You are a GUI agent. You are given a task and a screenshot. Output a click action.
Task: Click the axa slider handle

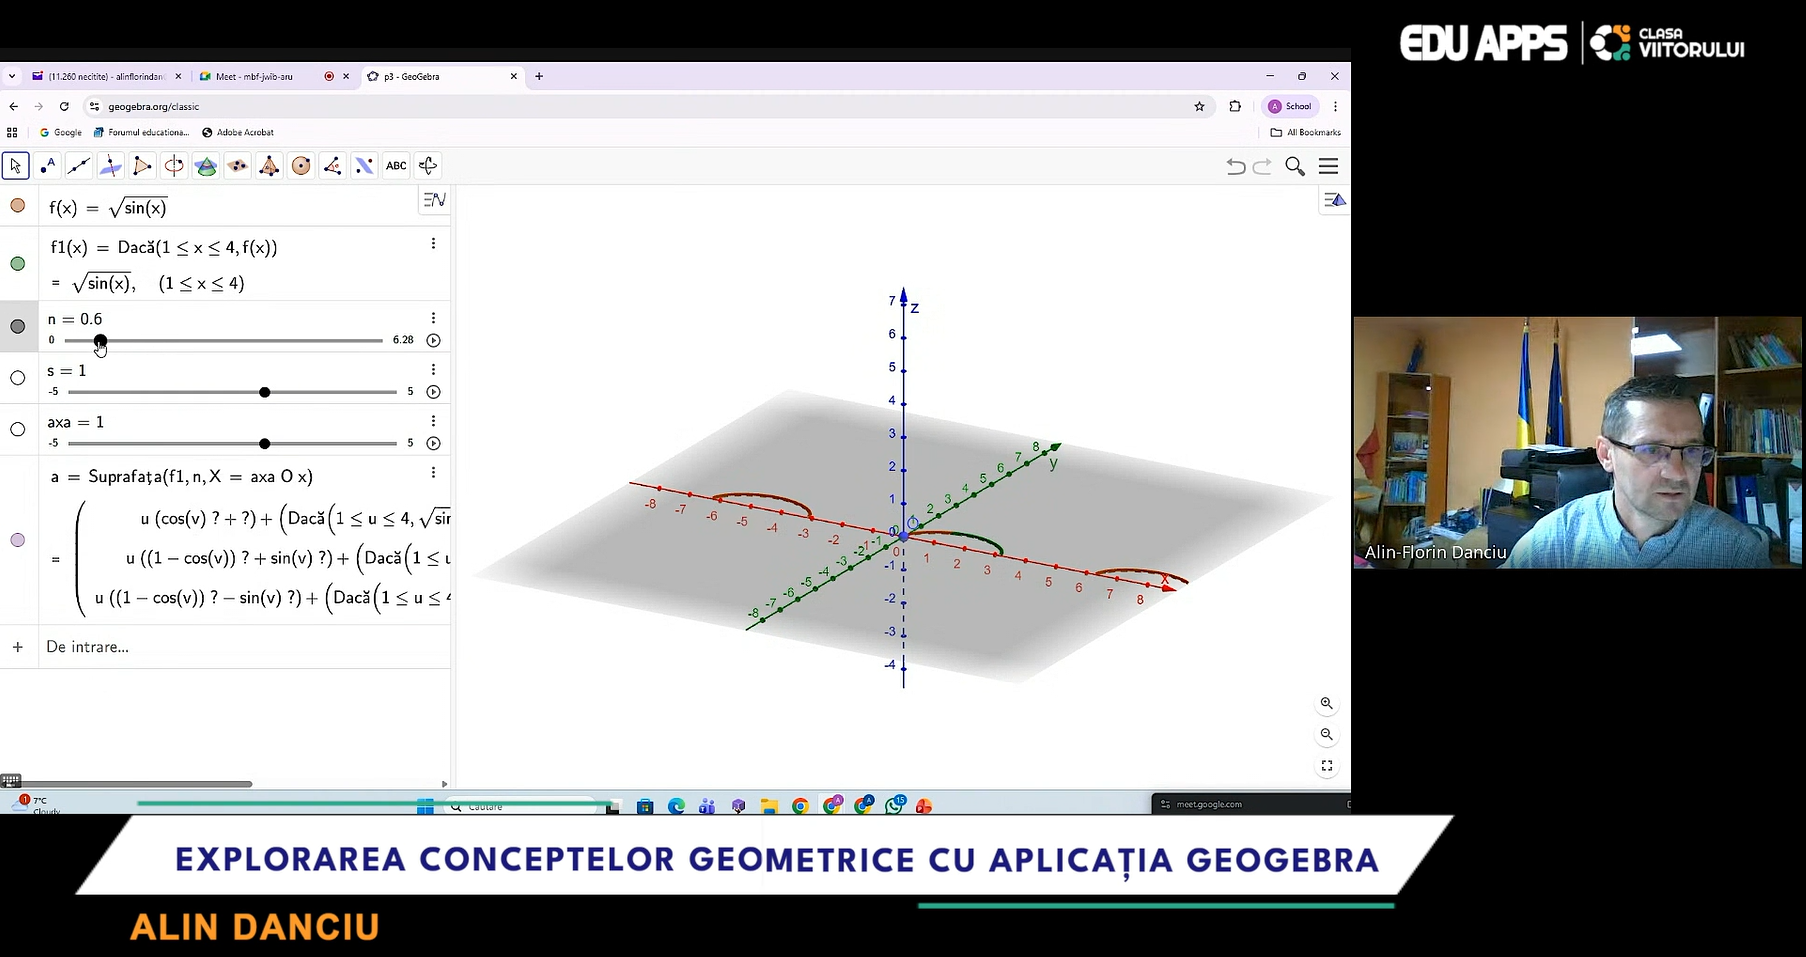click(x=264, y=443)
